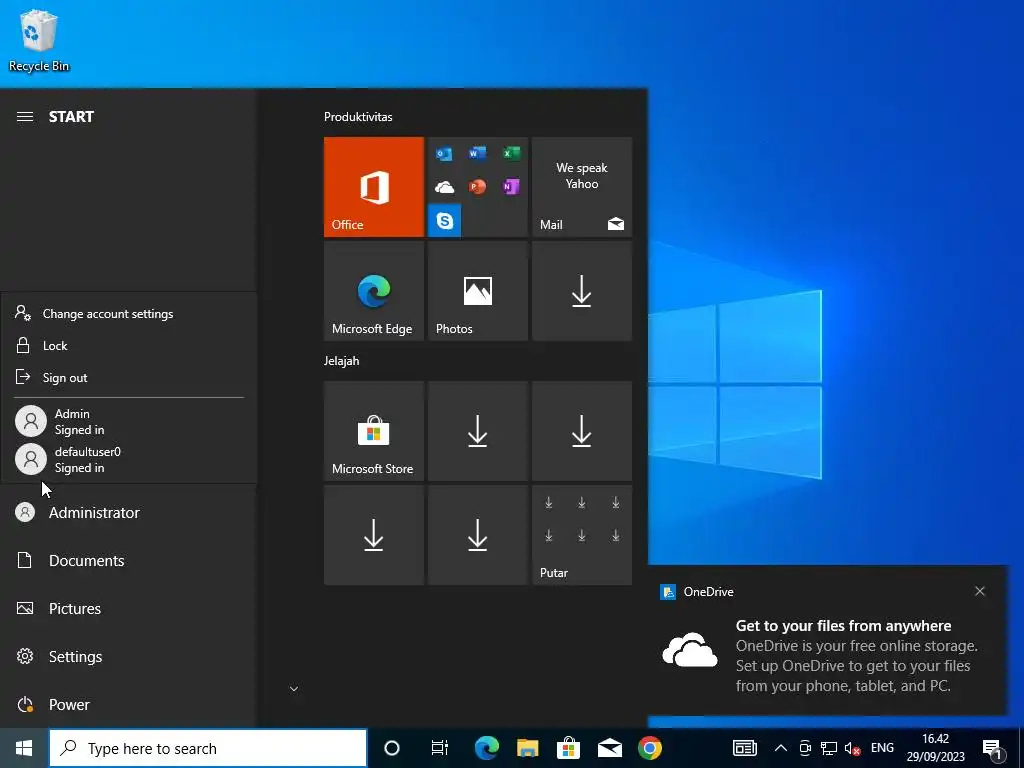Open Skype in the Office folder tile
The height and width of the screenshot is (768, 1024).
click(444, 221)
